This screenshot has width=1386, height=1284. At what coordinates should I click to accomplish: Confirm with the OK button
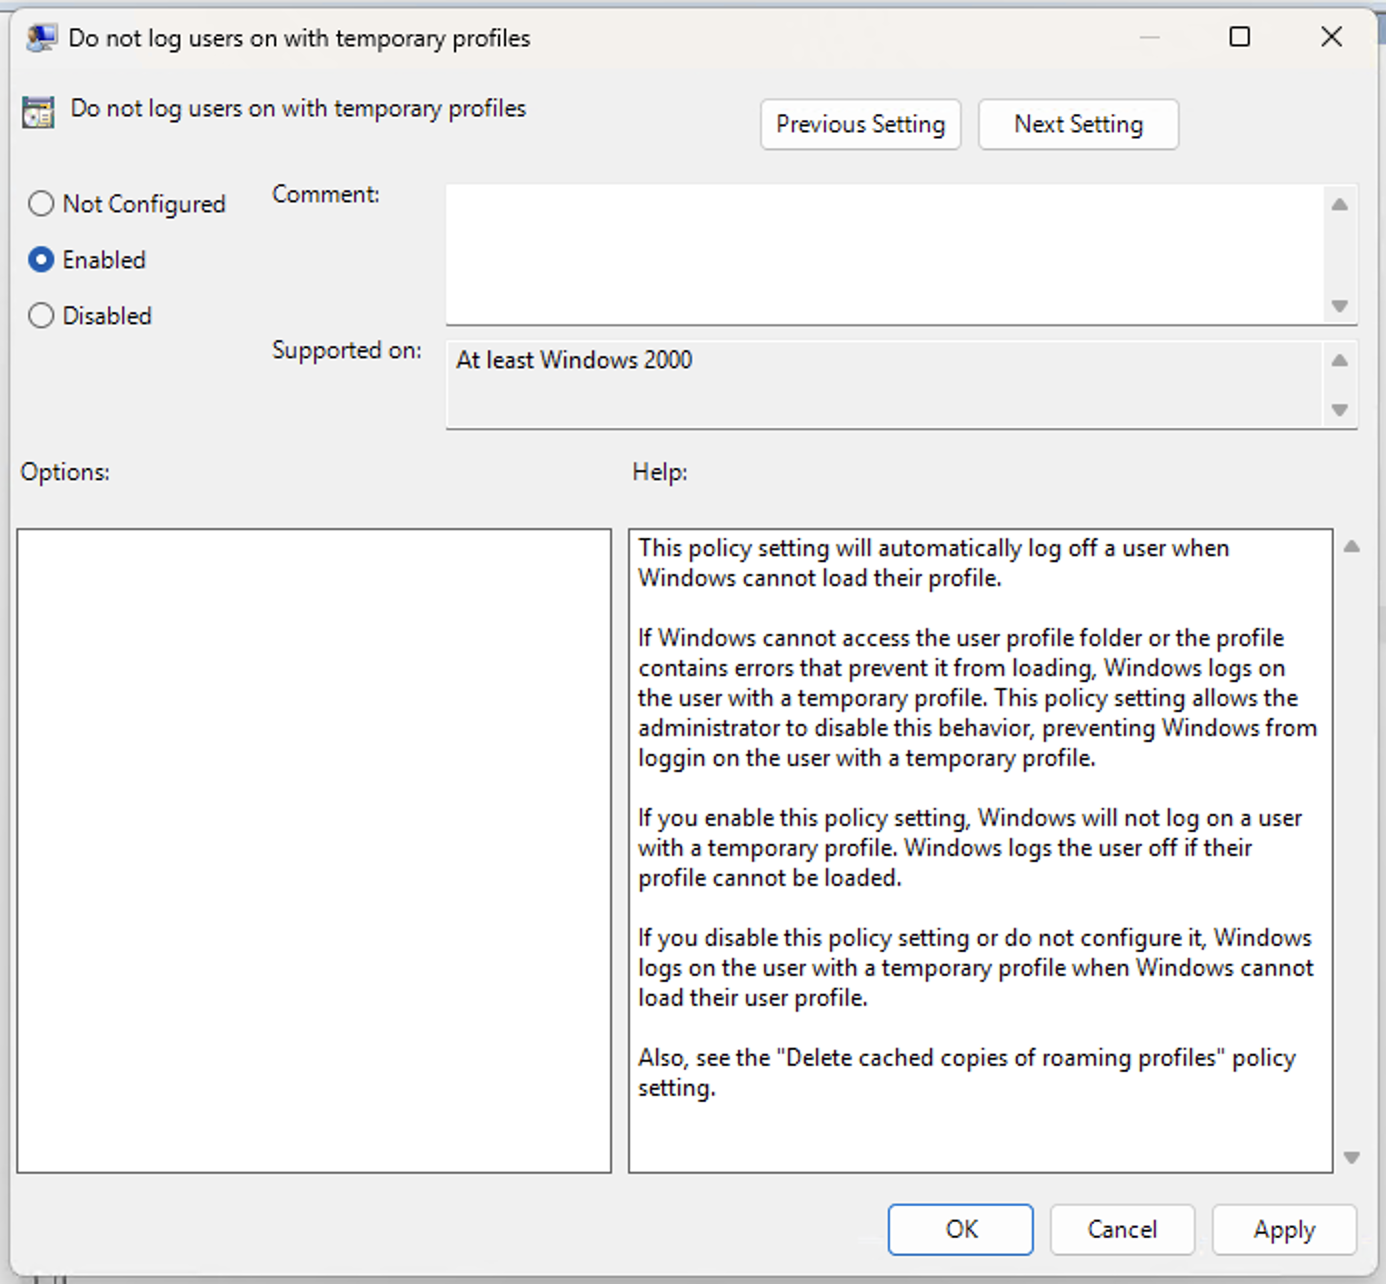[961, 1229]
